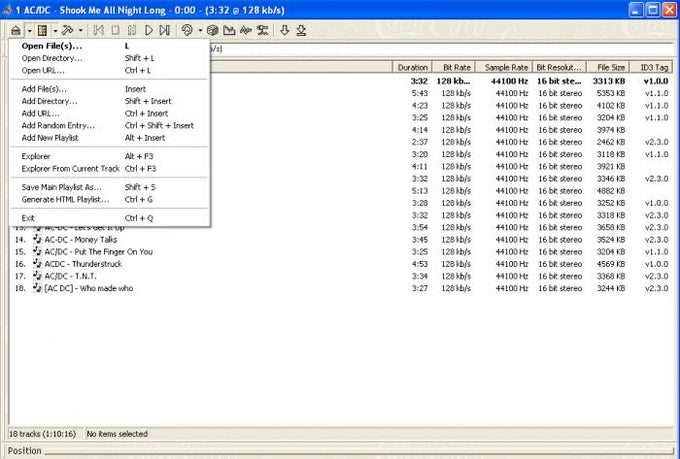Screen dimensions: 680x459
Task: Expand the dropdown arrow beside hammer tools icon
Action: tap(81, 31)
